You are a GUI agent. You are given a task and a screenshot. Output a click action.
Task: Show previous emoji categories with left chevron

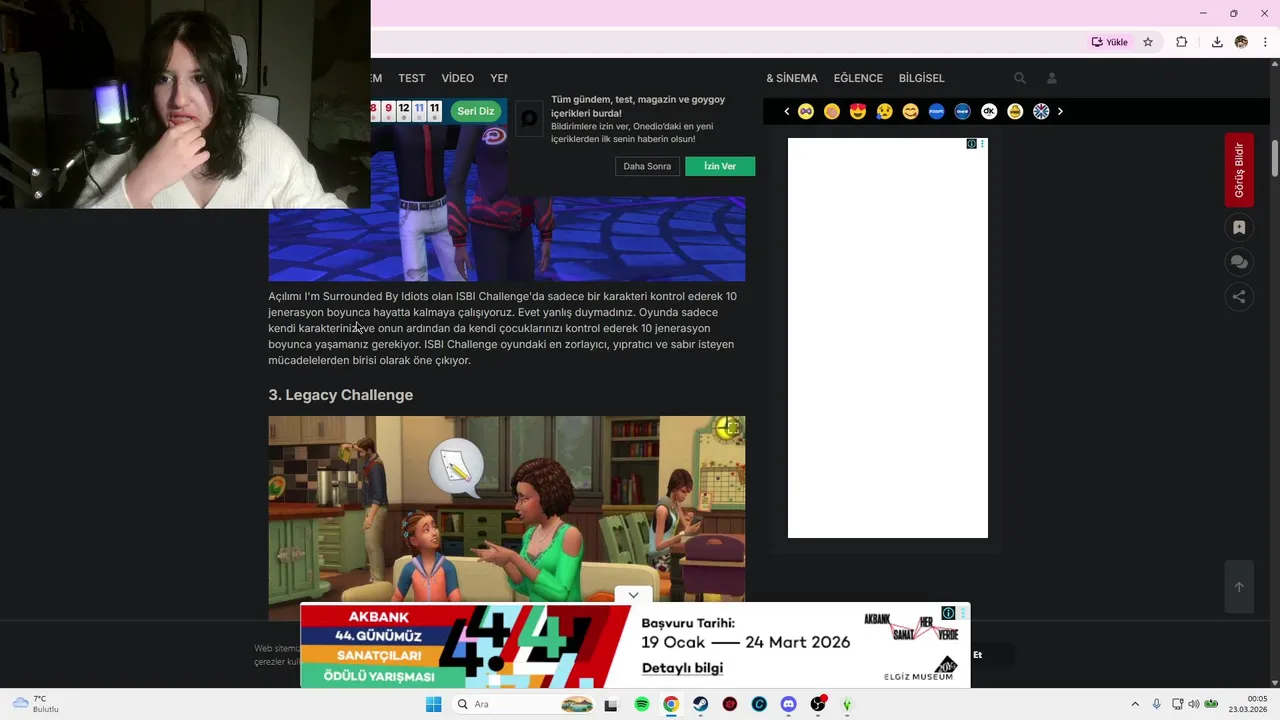coord(787,111)
